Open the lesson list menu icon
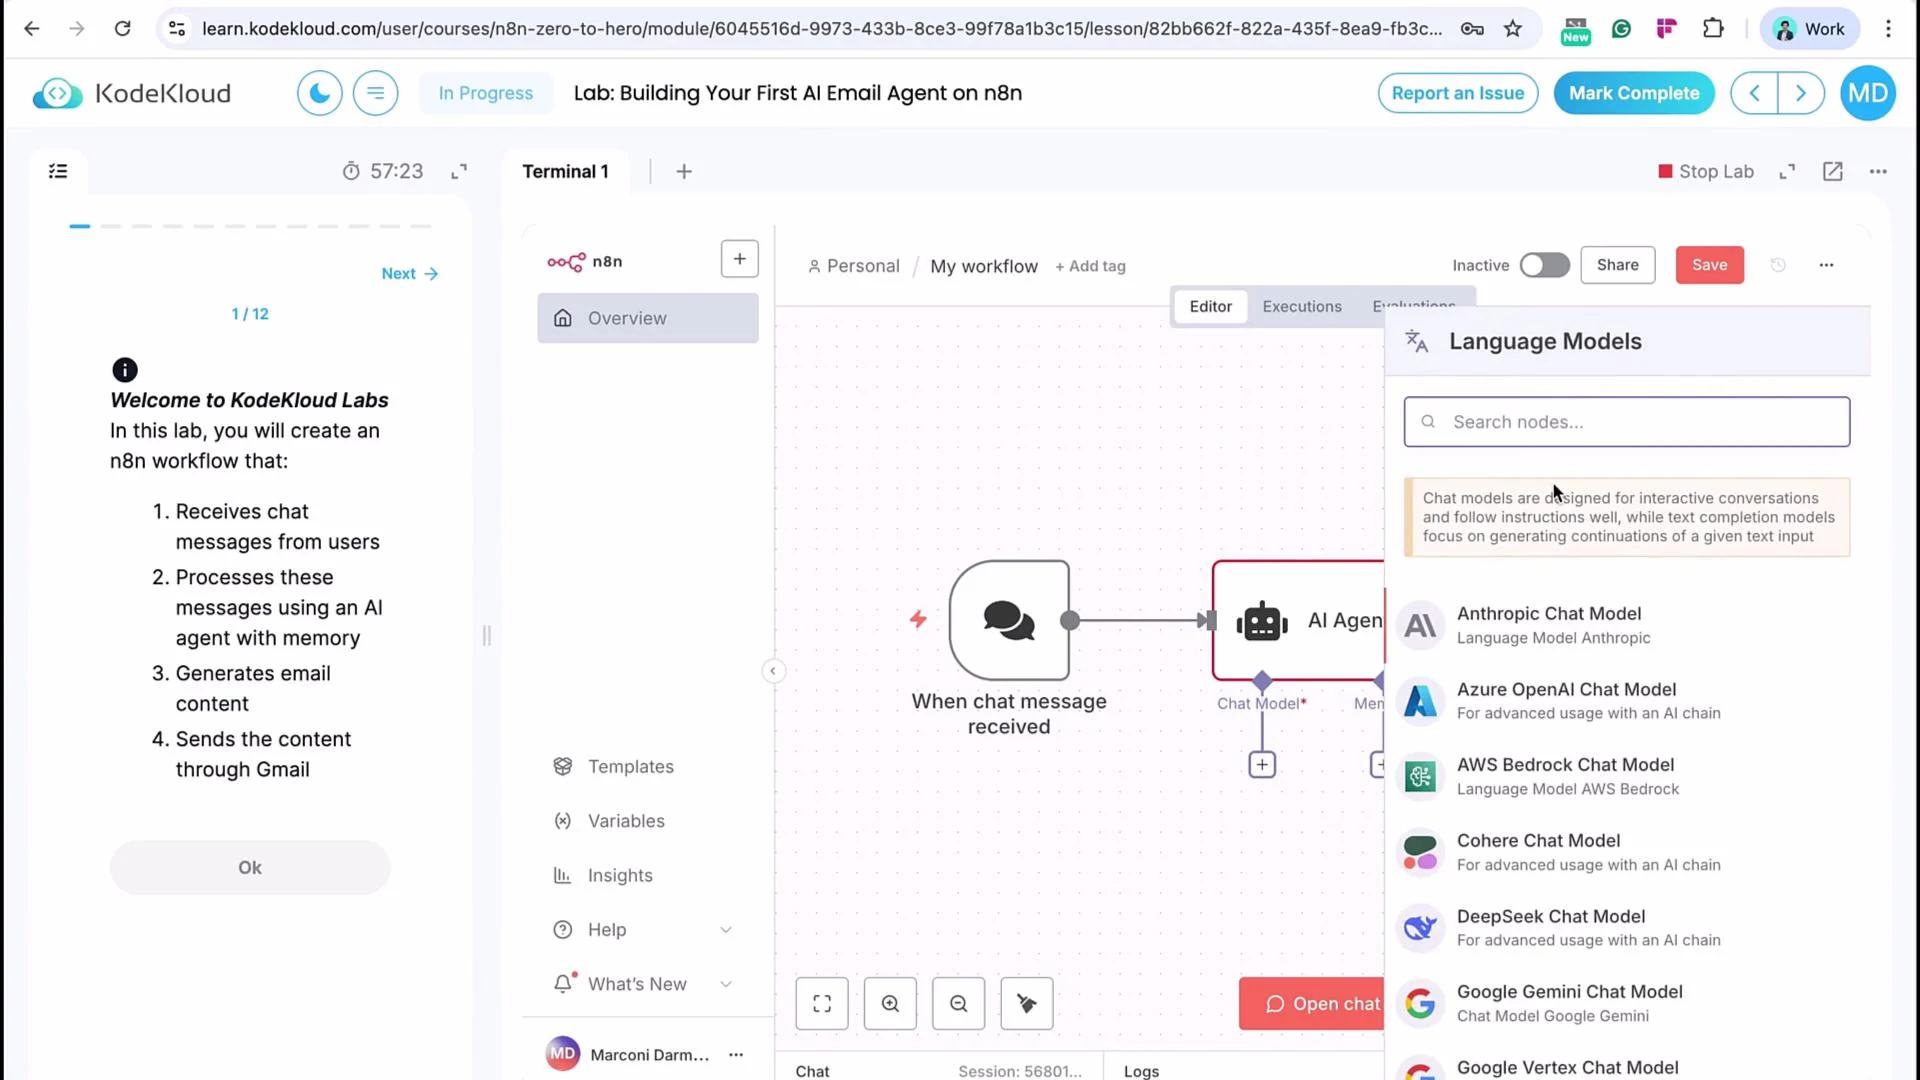 coord(376,93)
